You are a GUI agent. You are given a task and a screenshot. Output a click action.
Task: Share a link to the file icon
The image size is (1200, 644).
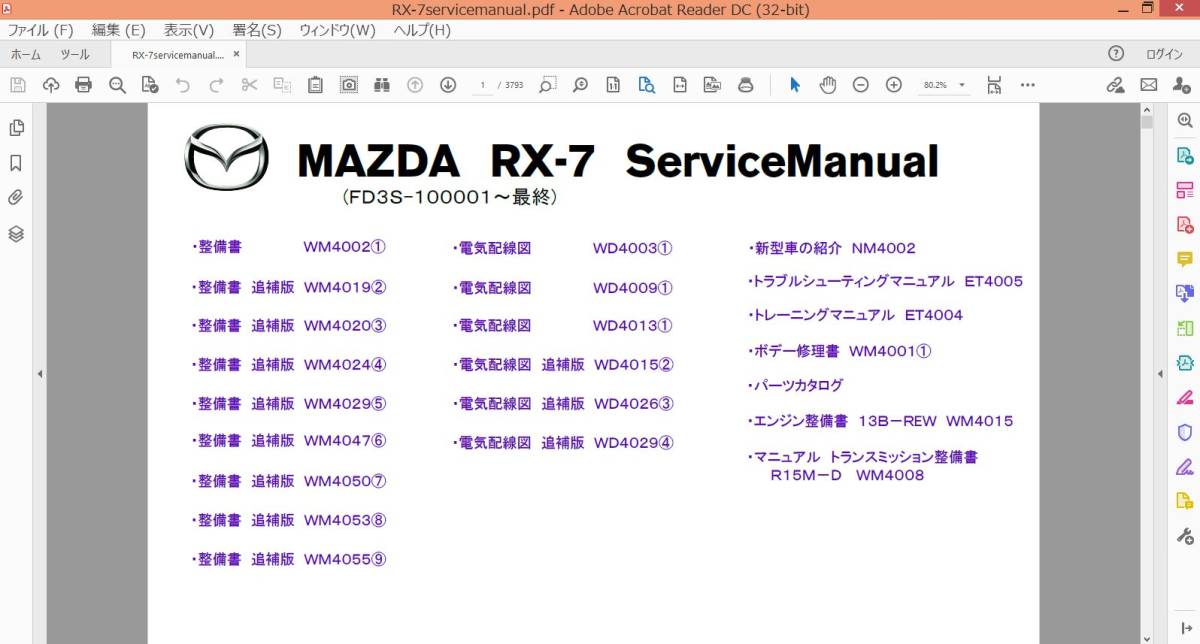point(1116,85)
